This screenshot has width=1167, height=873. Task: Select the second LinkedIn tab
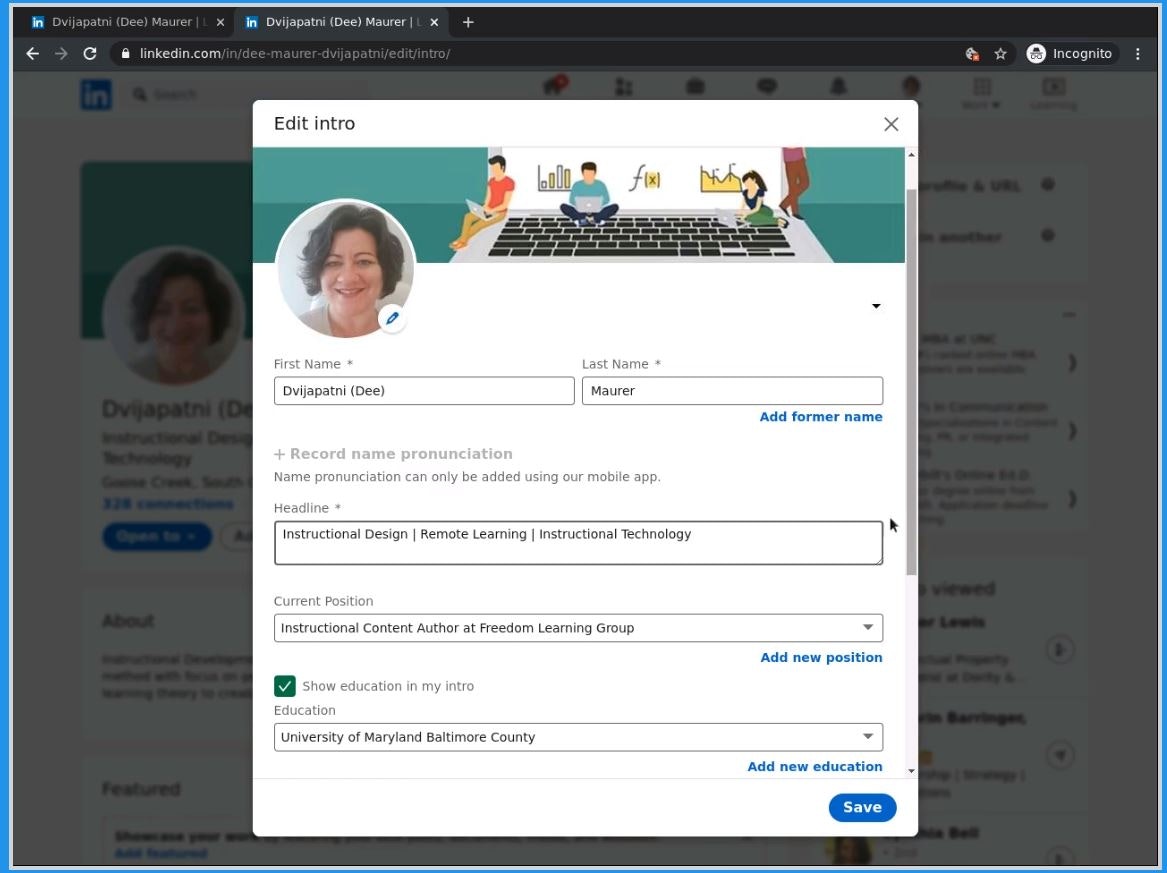click(342, 22)
